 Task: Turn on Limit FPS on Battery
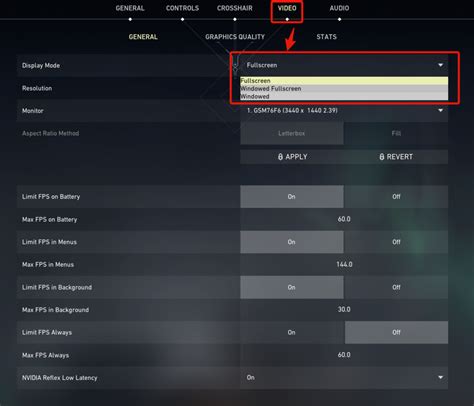(292, 197)
